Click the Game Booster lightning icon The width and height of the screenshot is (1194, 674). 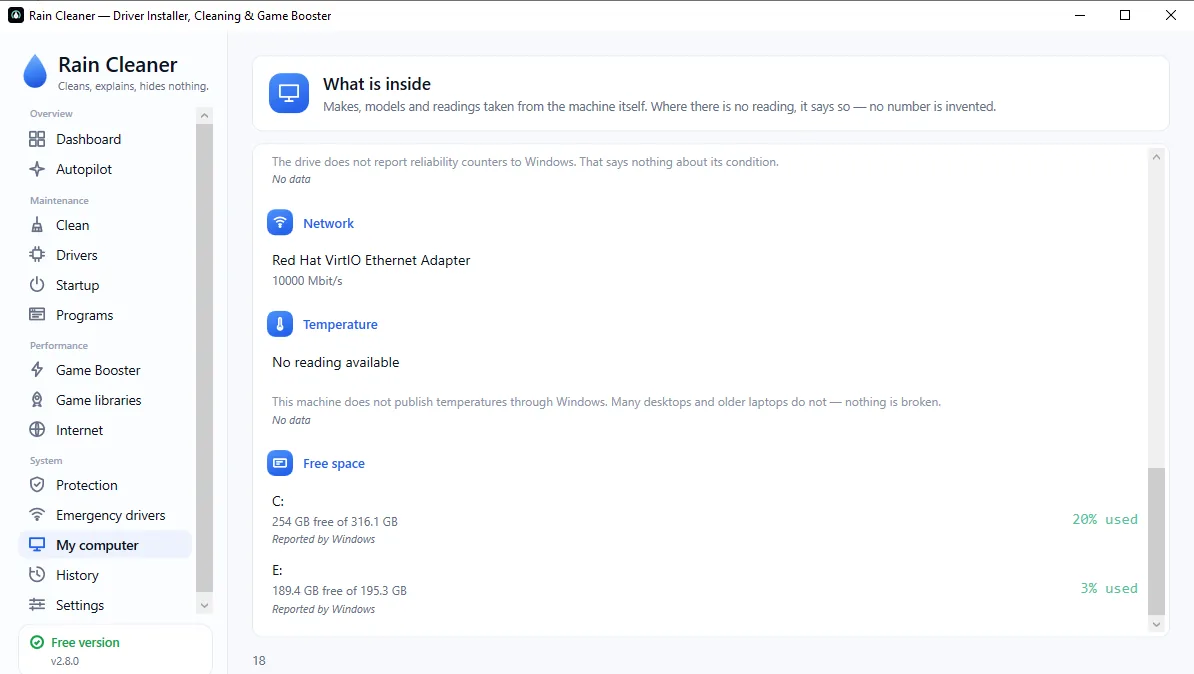[37, 370]
